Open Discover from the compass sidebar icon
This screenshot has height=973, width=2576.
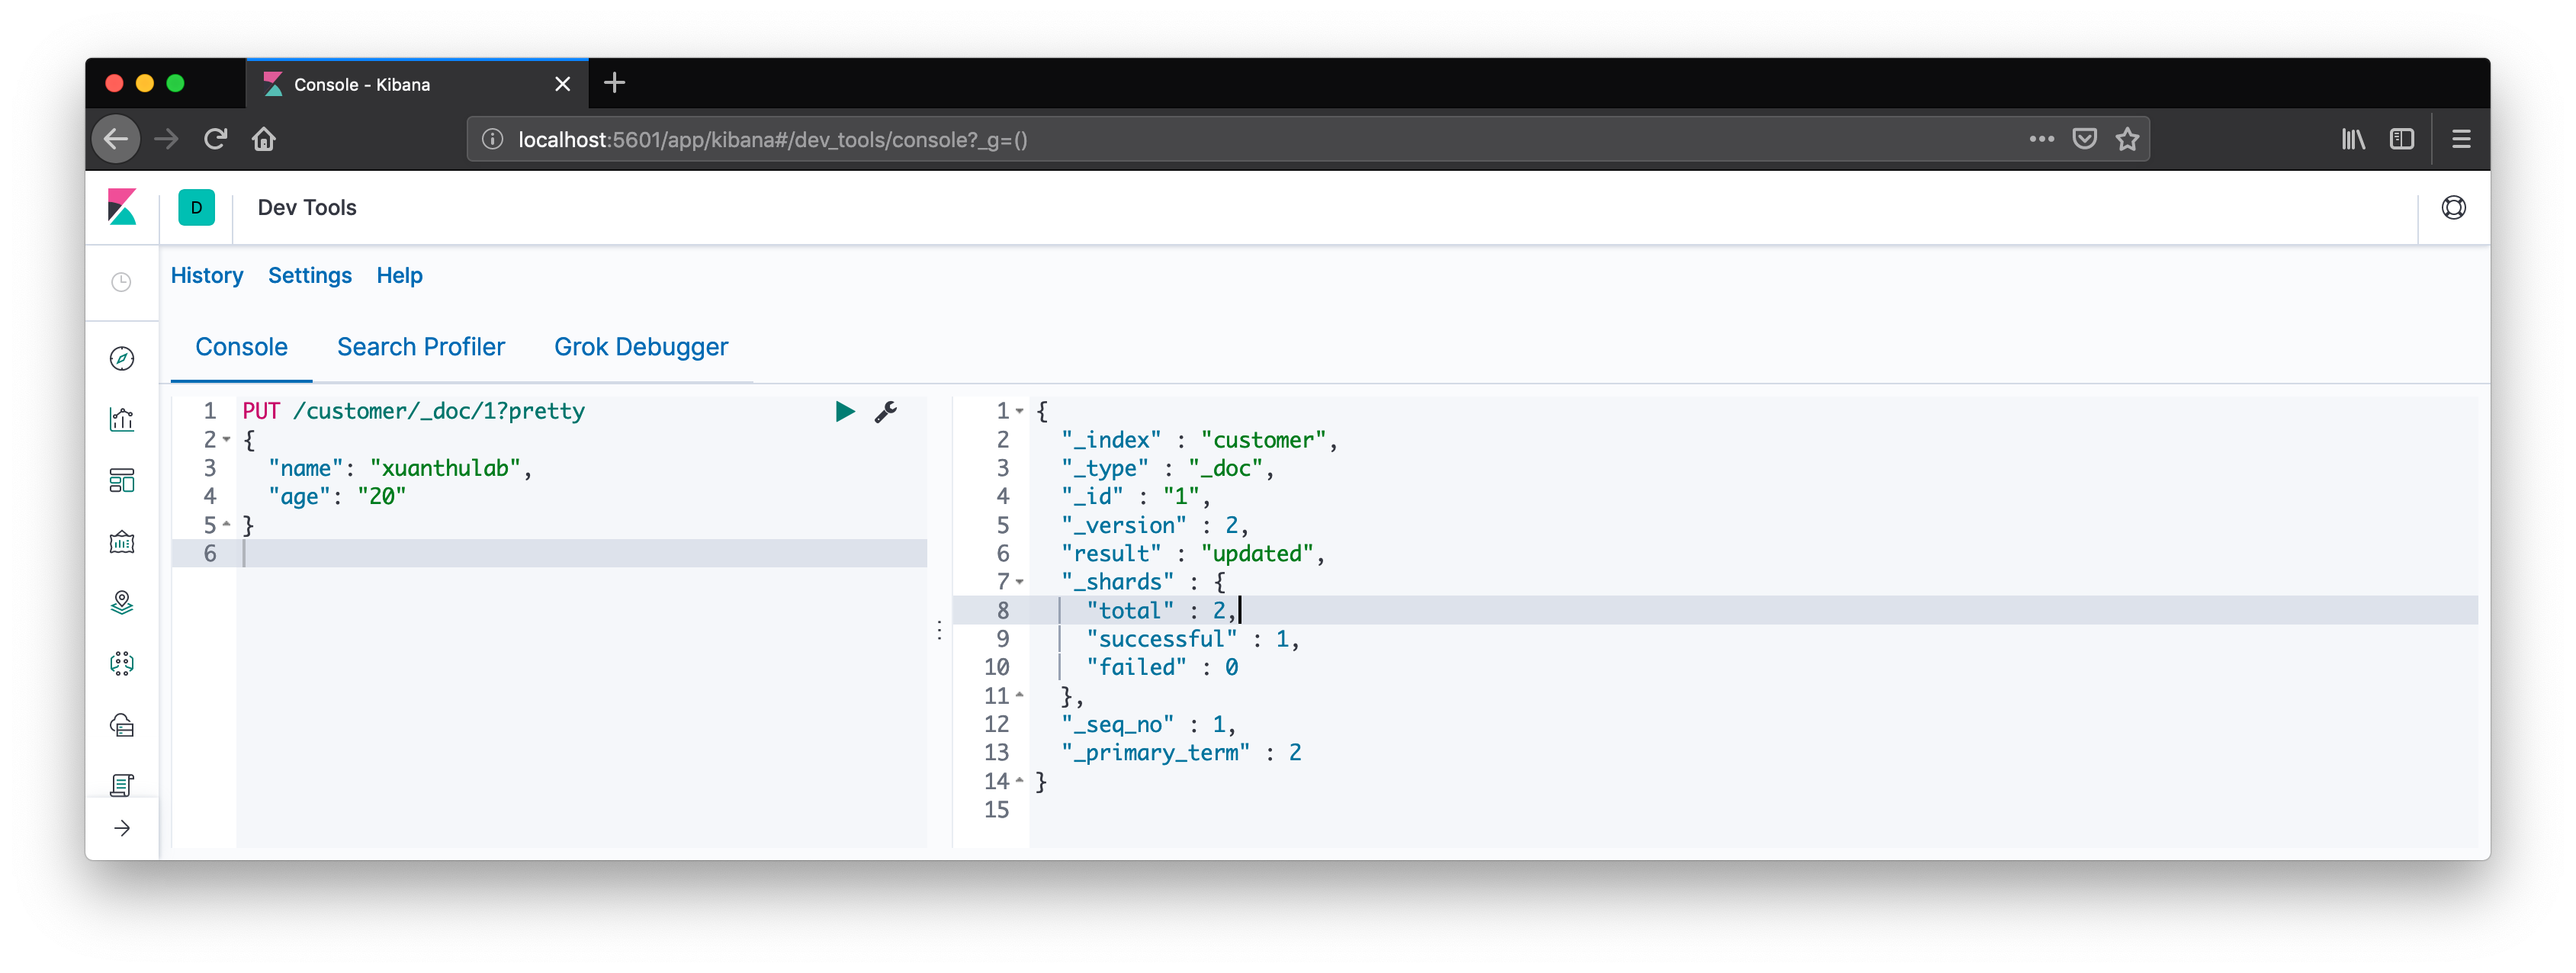click(122, 358)
